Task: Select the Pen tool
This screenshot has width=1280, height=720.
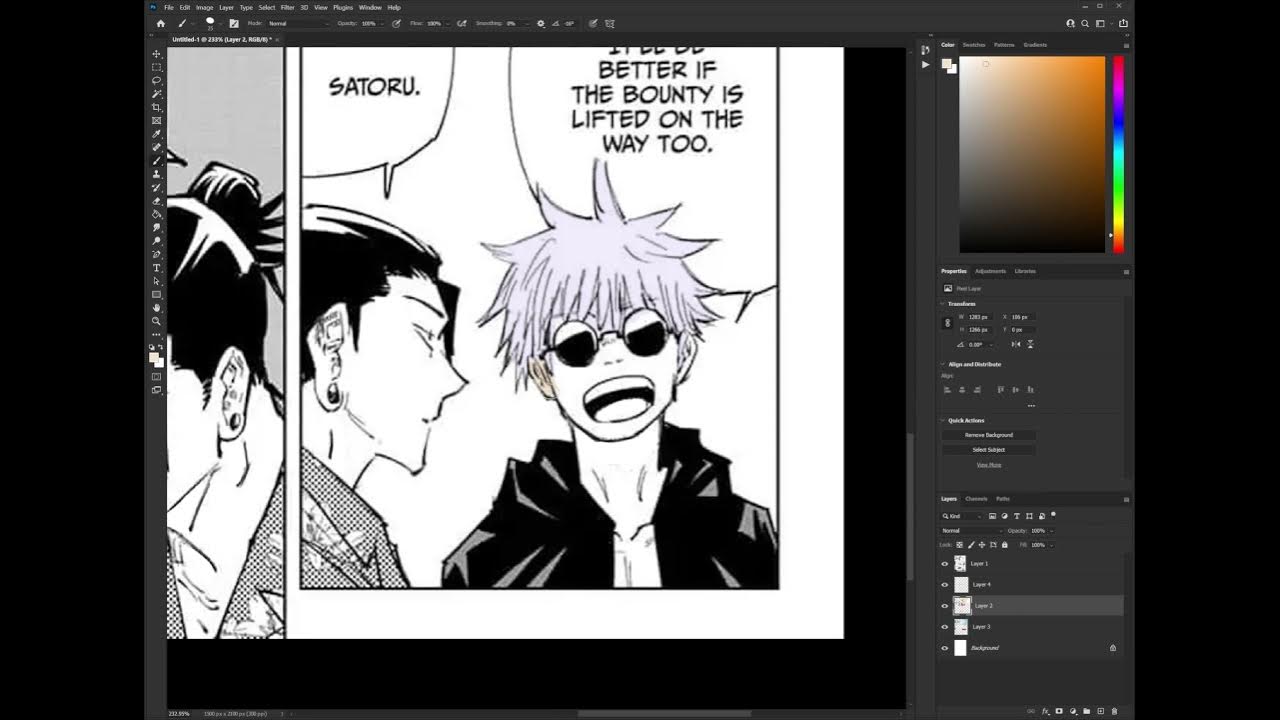Action: click(x=156, y=254)
